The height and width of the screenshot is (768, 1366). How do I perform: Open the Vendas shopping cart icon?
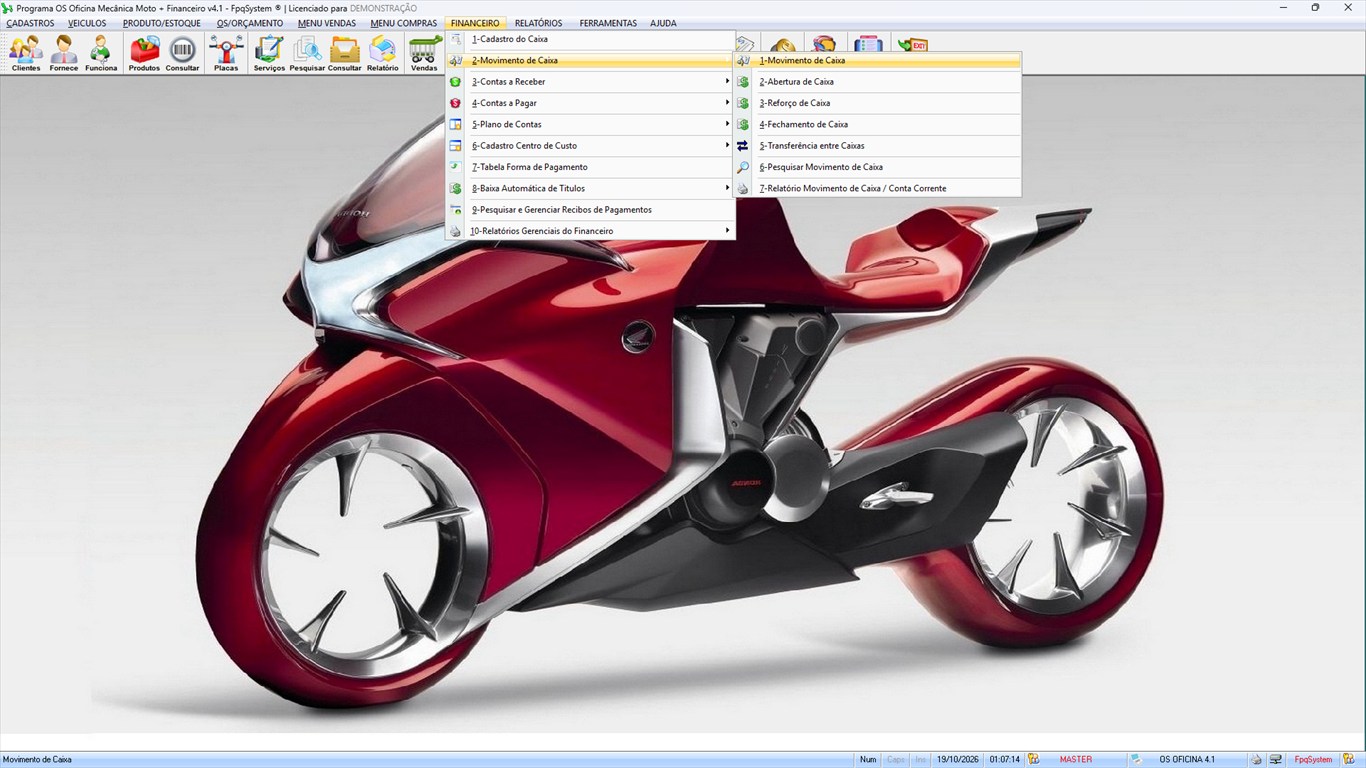(424, 53)
